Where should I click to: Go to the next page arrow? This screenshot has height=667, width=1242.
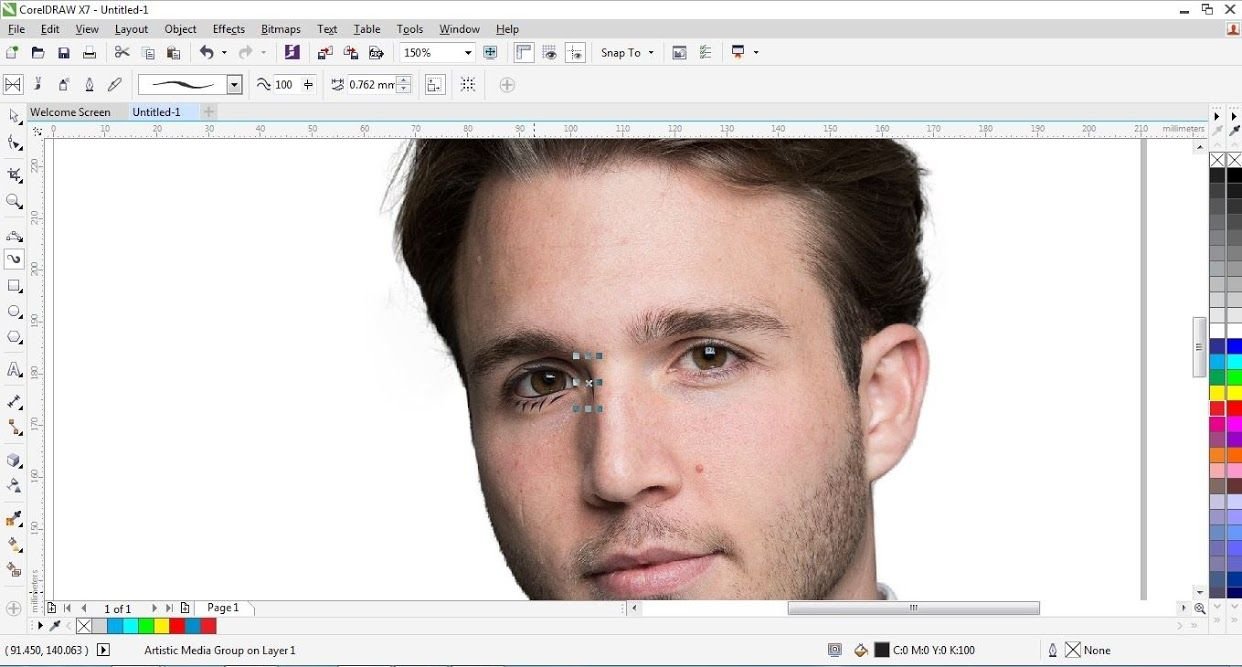[154, 608]
